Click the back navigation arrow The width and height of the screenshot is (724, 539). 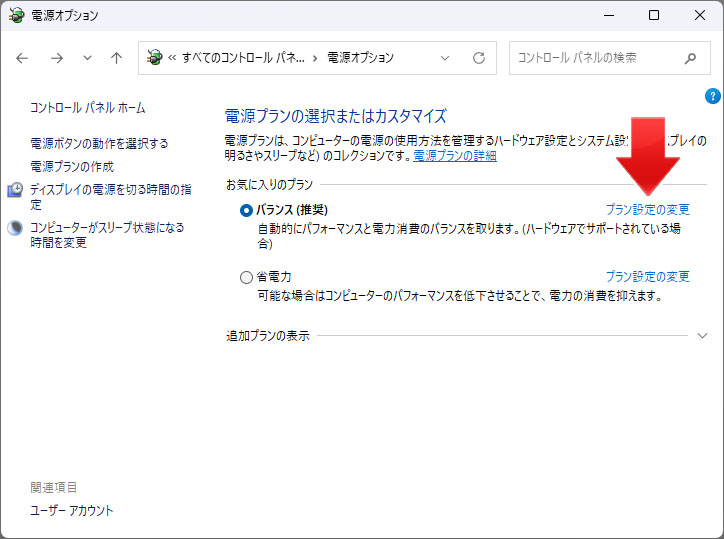tap(23, 58)
